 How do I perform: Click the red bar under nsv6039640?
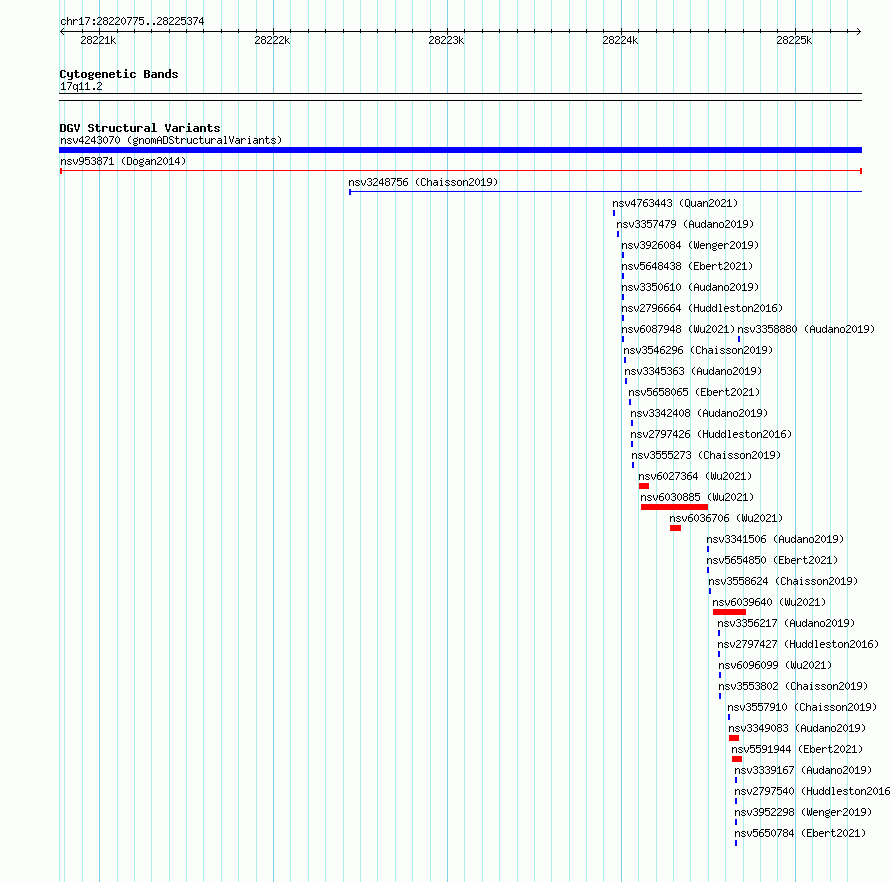pyautogui.click(x=729, y=612)
